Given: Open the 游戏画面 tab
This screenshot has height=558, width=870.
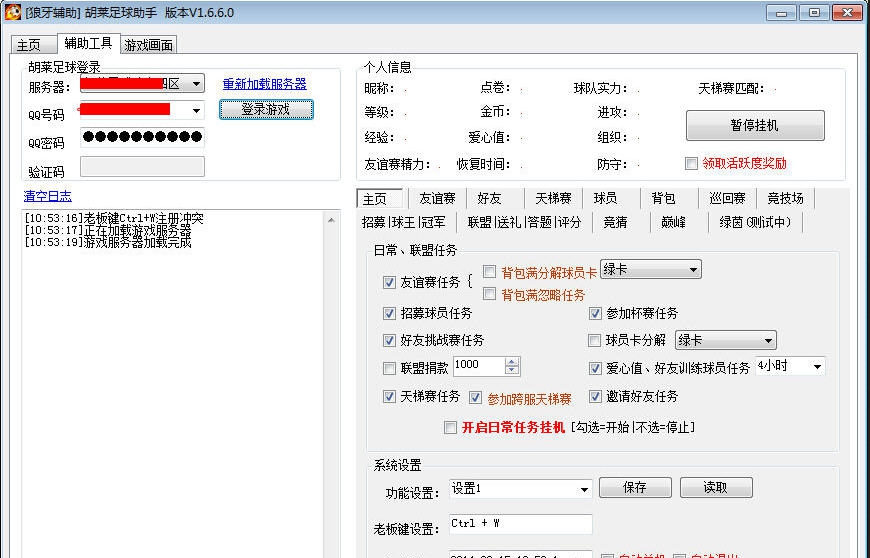Looking at the screenshot, I should (x=149, y=45).
